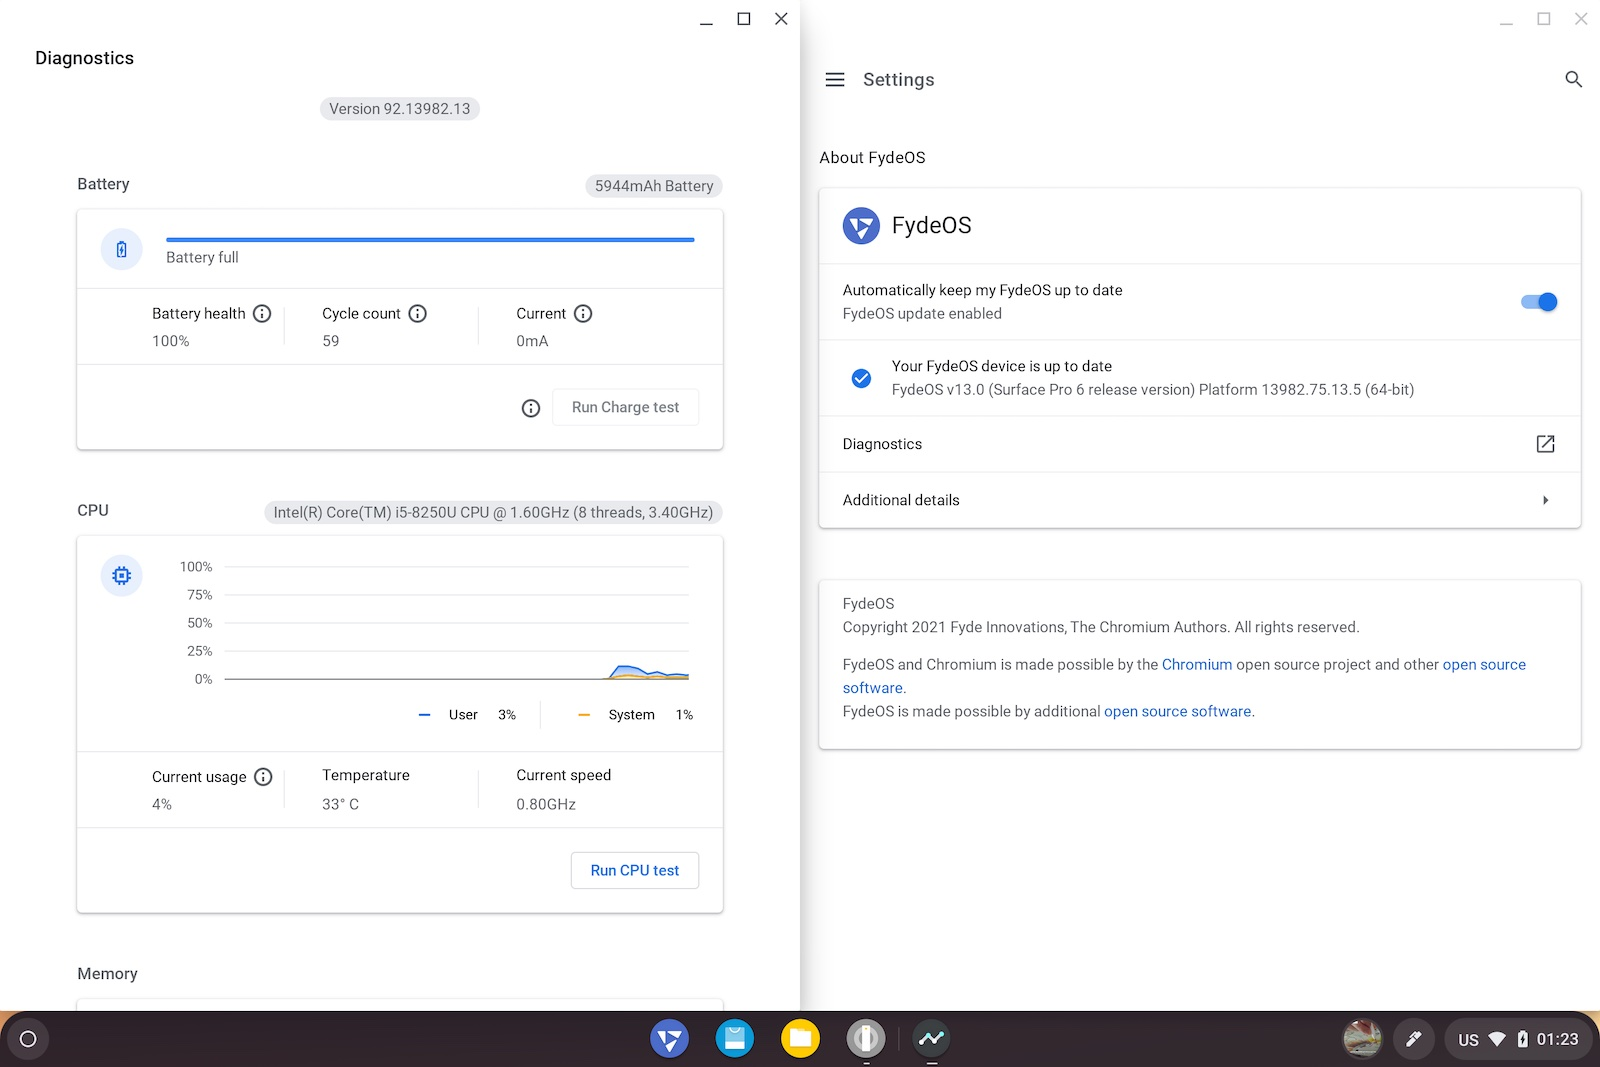Click the user avatar in shelf

1362,1039
